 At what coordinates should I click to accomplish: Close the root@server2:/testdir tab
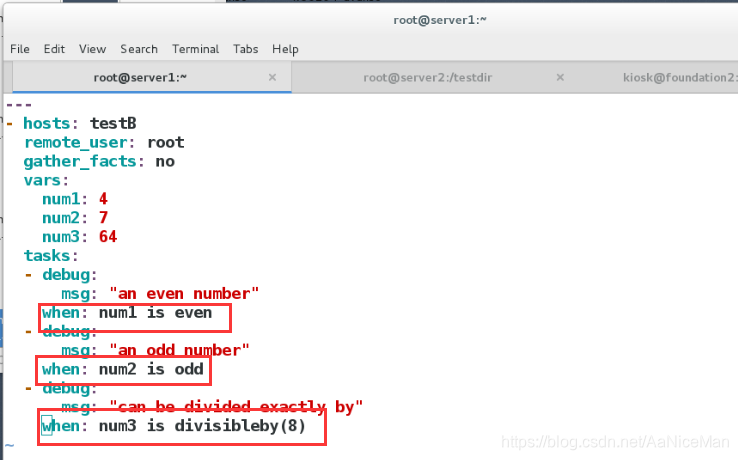(x=560, y=77)
